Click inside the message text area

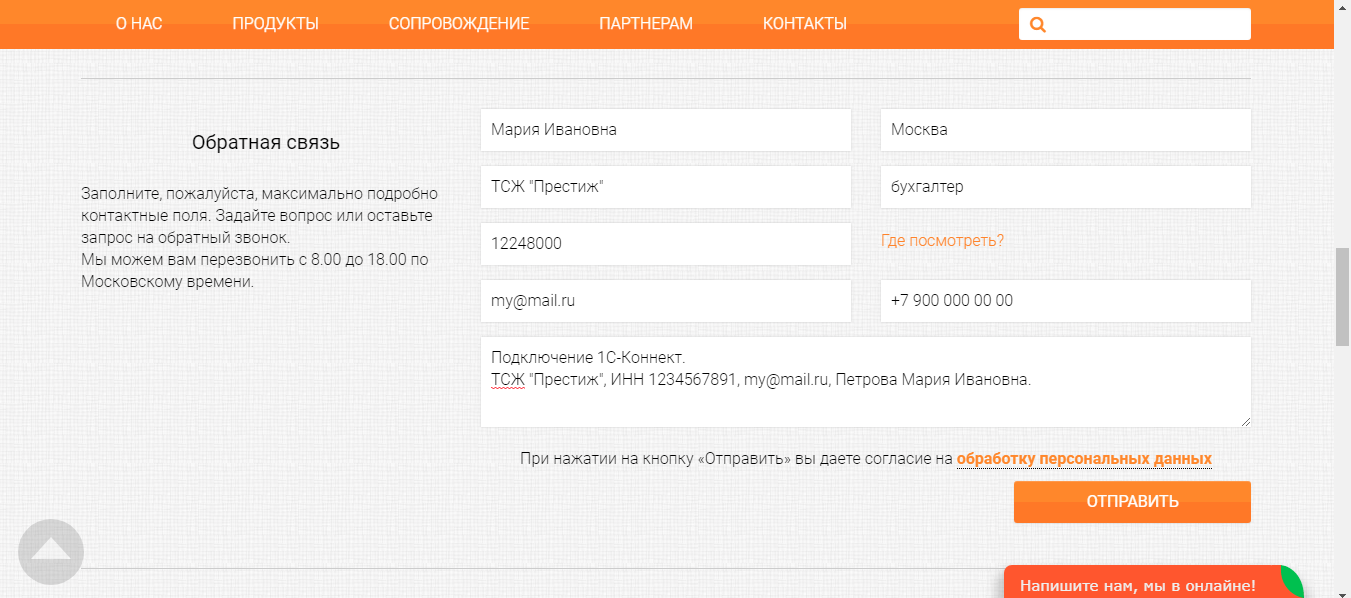866,382
